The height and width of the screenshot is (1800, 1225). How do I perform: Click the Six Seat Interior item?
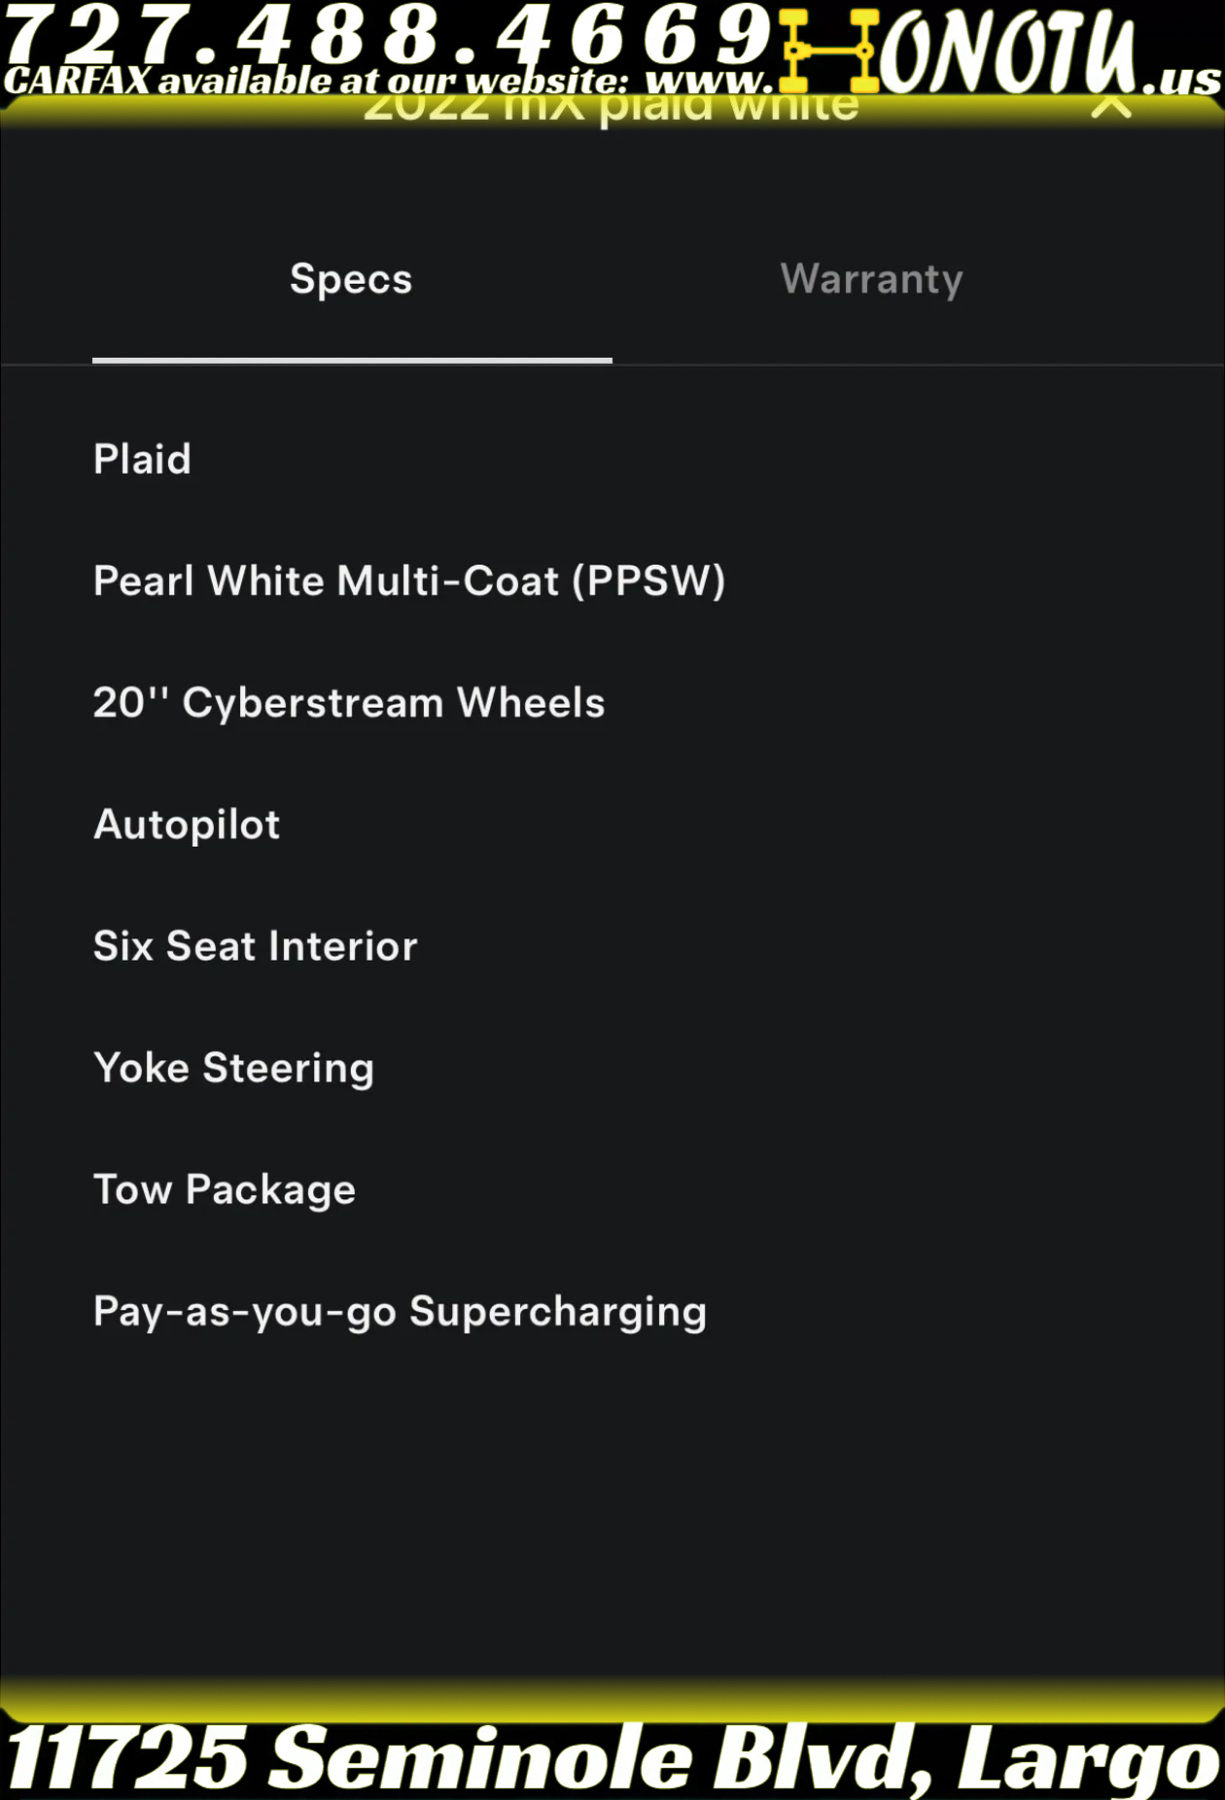pyautogui.click(x=255, y=946)
